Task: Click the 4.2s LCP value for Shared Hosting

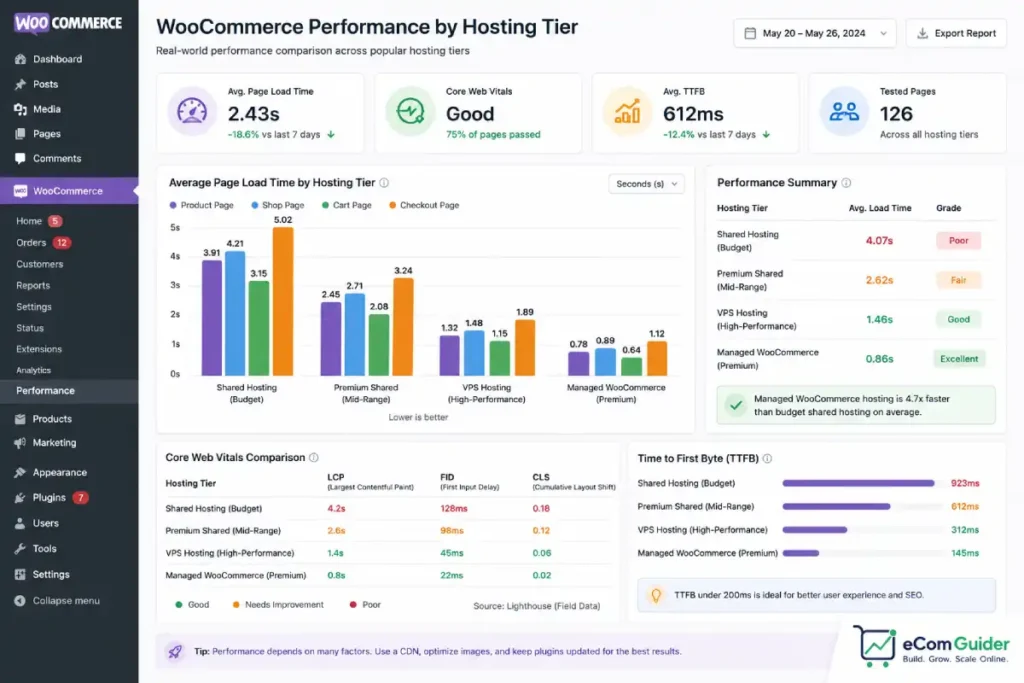Action: coord(336,508)
